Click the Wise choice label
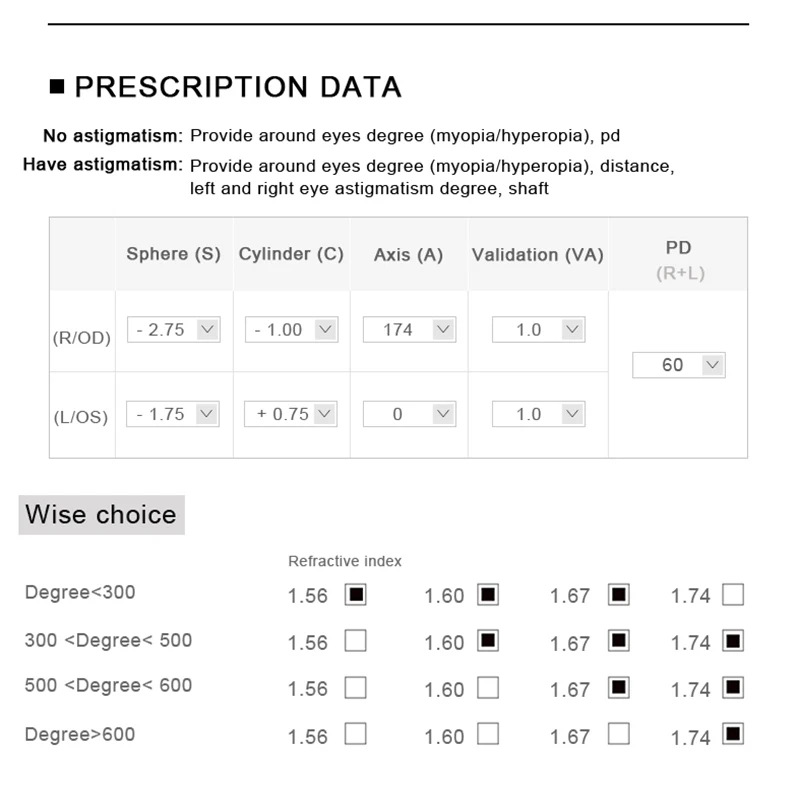The height and width of the screenshot is (800, 800). coord(101,515)
